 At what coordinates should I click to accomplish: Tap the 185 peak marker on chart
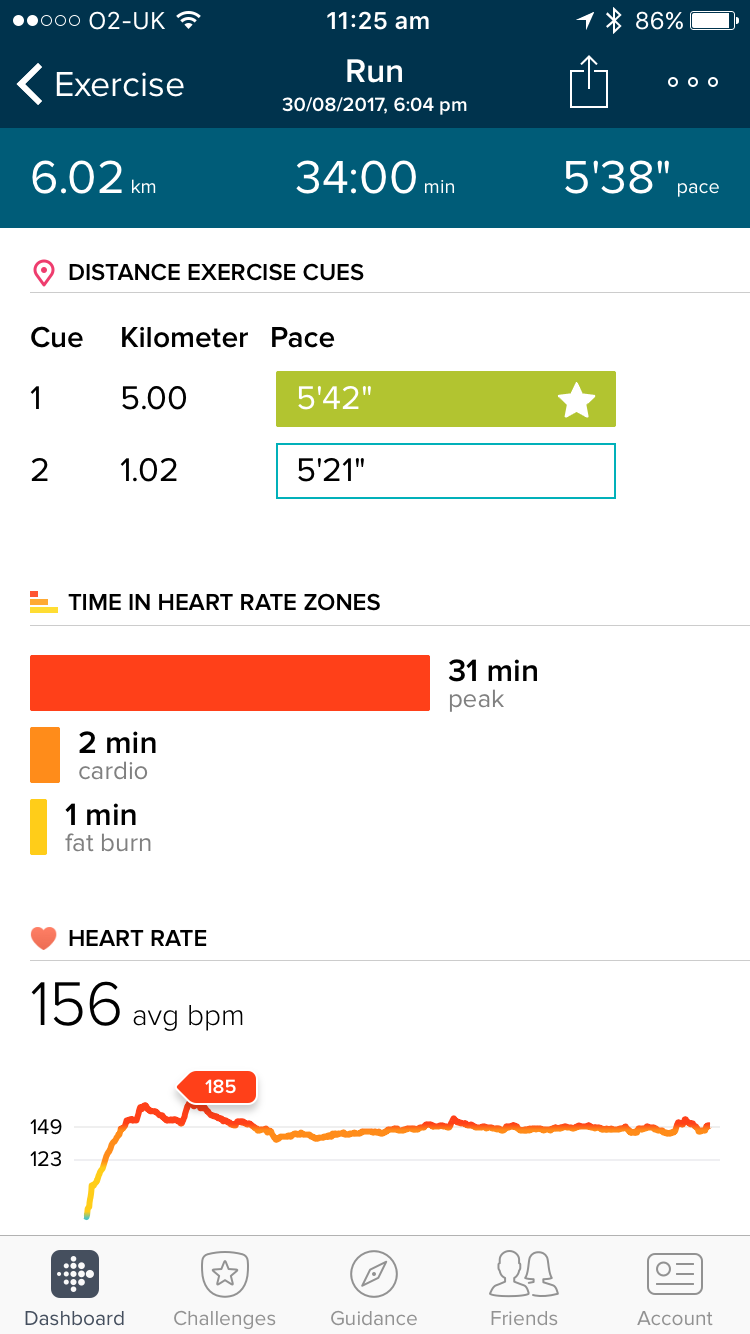click(220, 1087)
